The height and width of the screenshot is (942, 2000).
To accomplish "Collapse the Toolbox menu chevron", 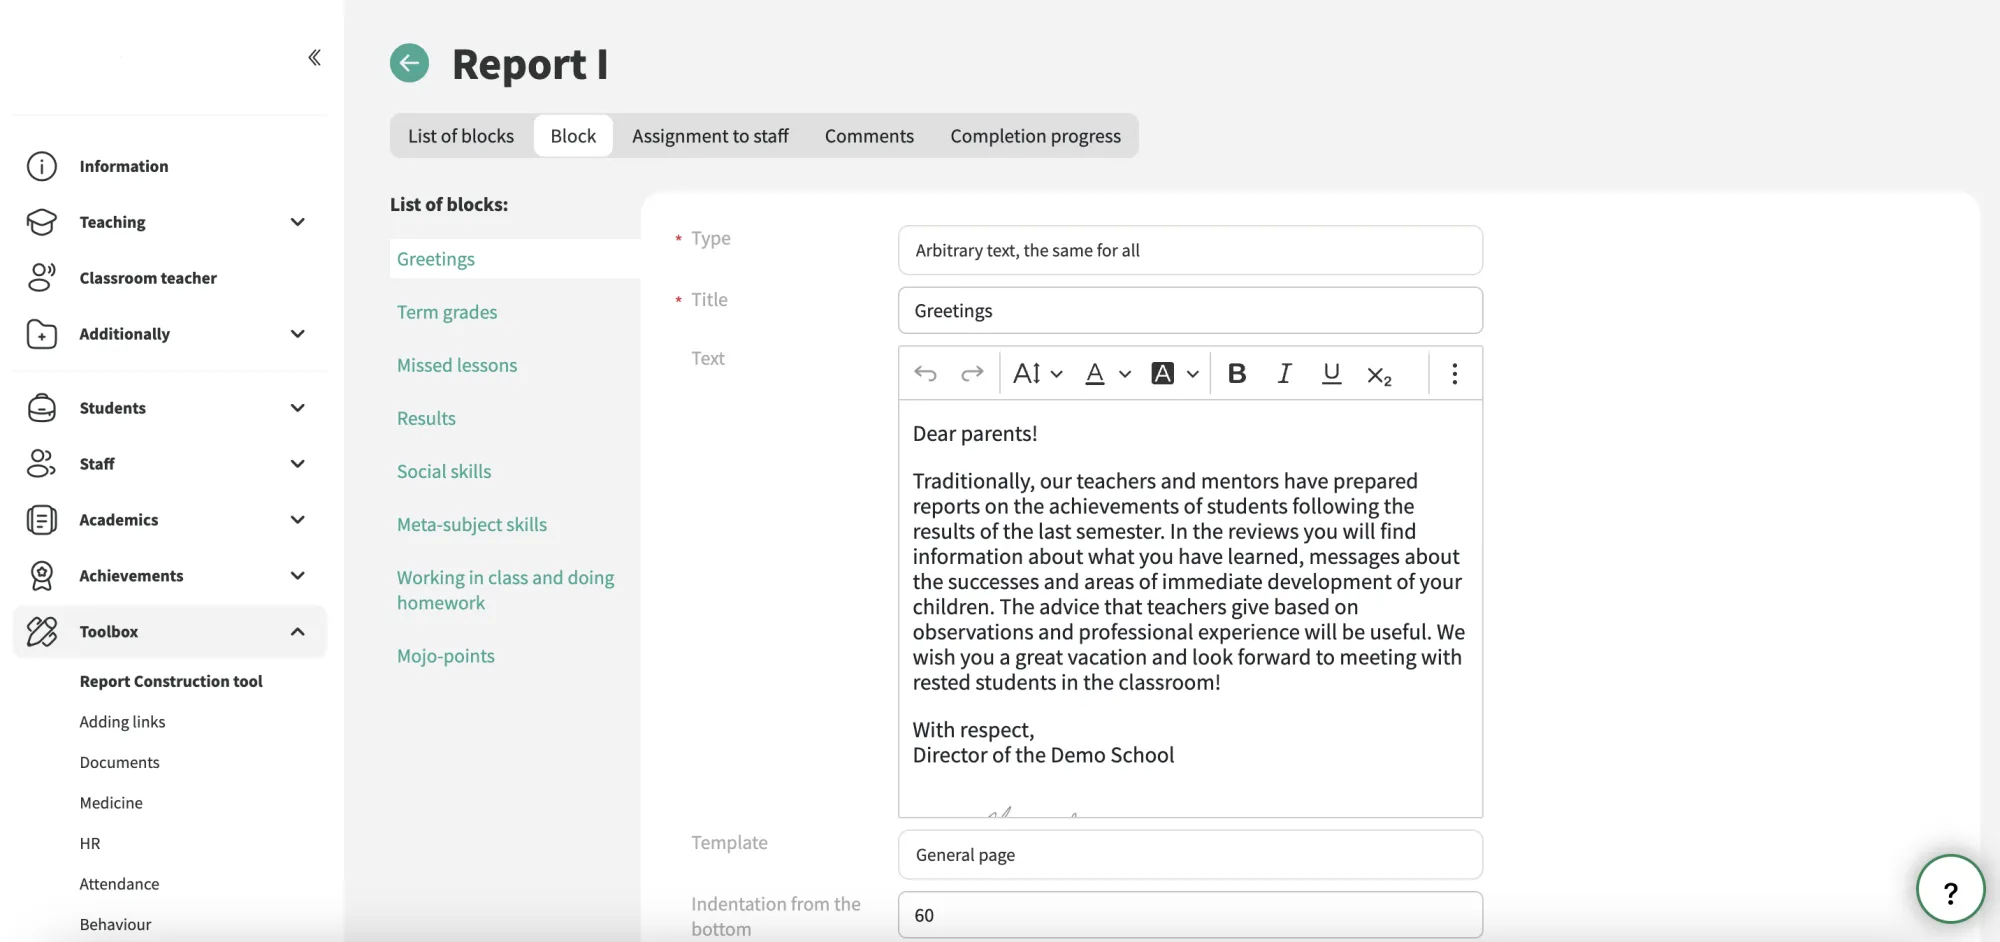I will click(x=298, y=632).
